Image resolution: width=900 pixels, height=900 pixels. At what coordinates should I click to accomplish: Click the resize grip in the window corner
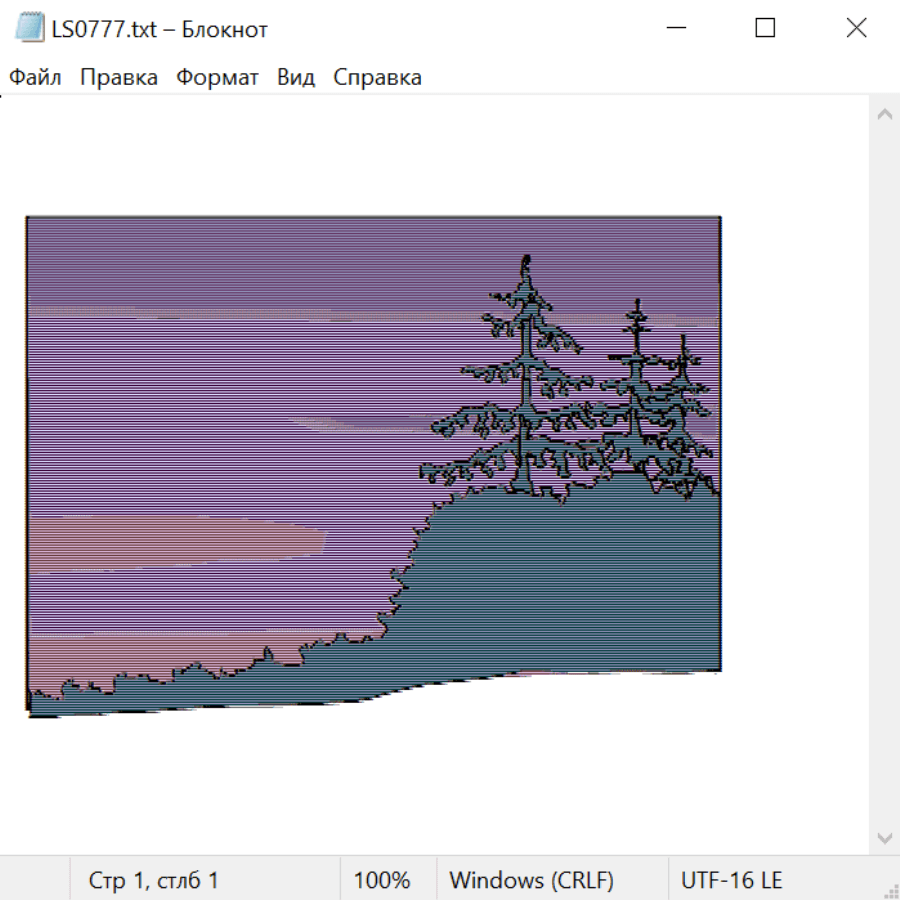(x=890, y=890)
